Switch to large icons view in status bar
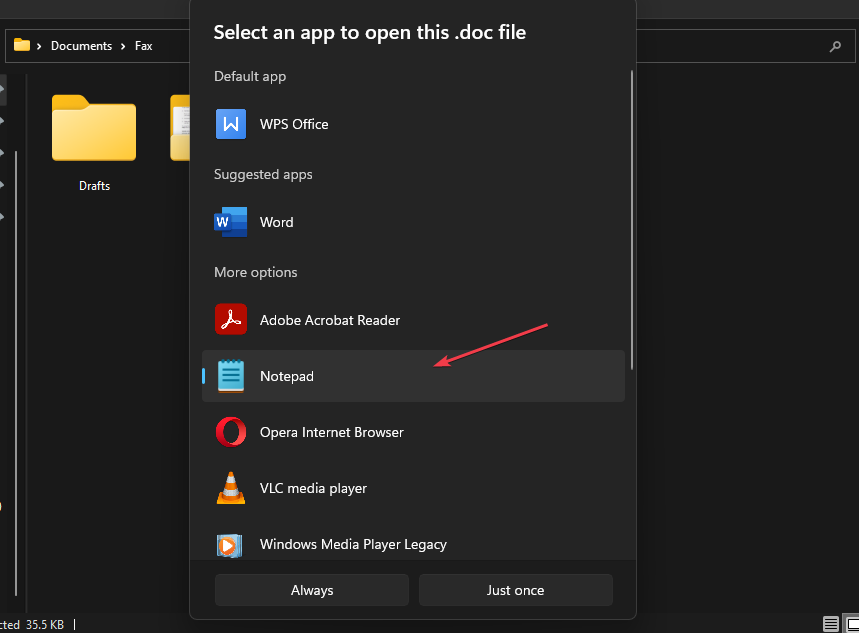This screenshot has width=859, height=633. click(850, 624)
